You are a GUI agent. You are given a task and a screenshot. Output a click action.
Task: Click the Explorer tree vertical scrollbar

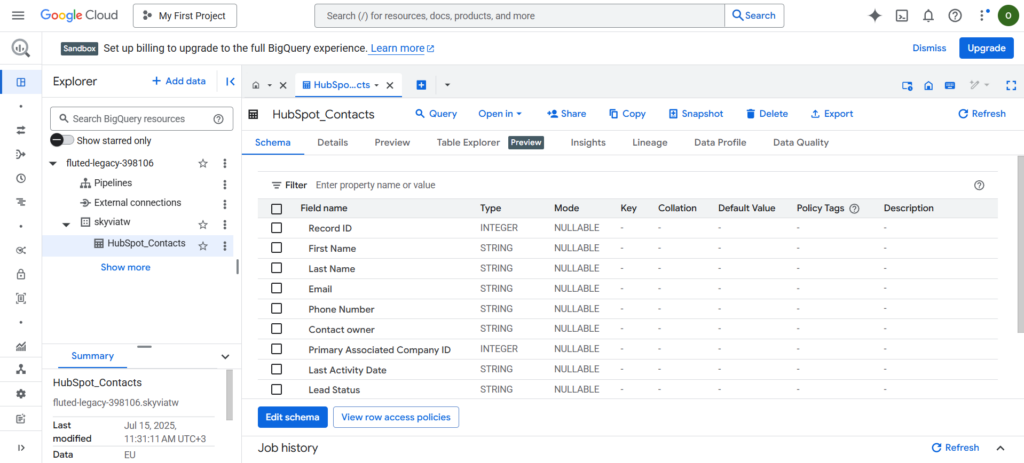(237, 266)
